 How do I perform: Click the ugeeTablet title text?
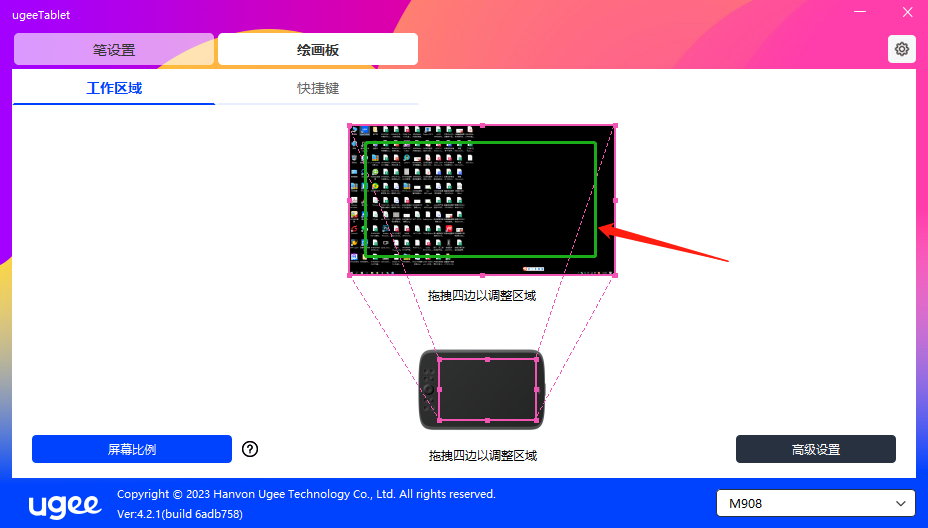(x=41, y=15)
